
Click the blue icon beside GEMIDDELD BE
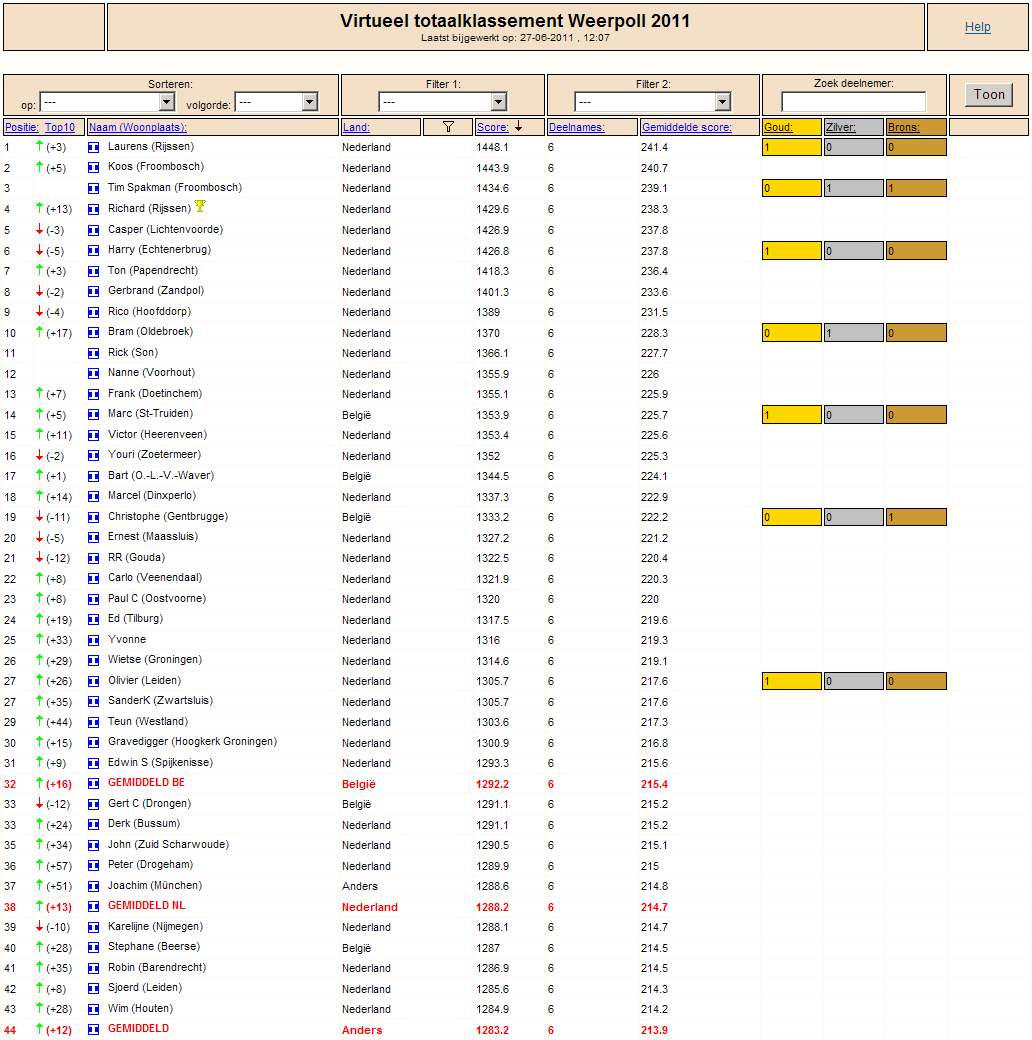(94, 784)
